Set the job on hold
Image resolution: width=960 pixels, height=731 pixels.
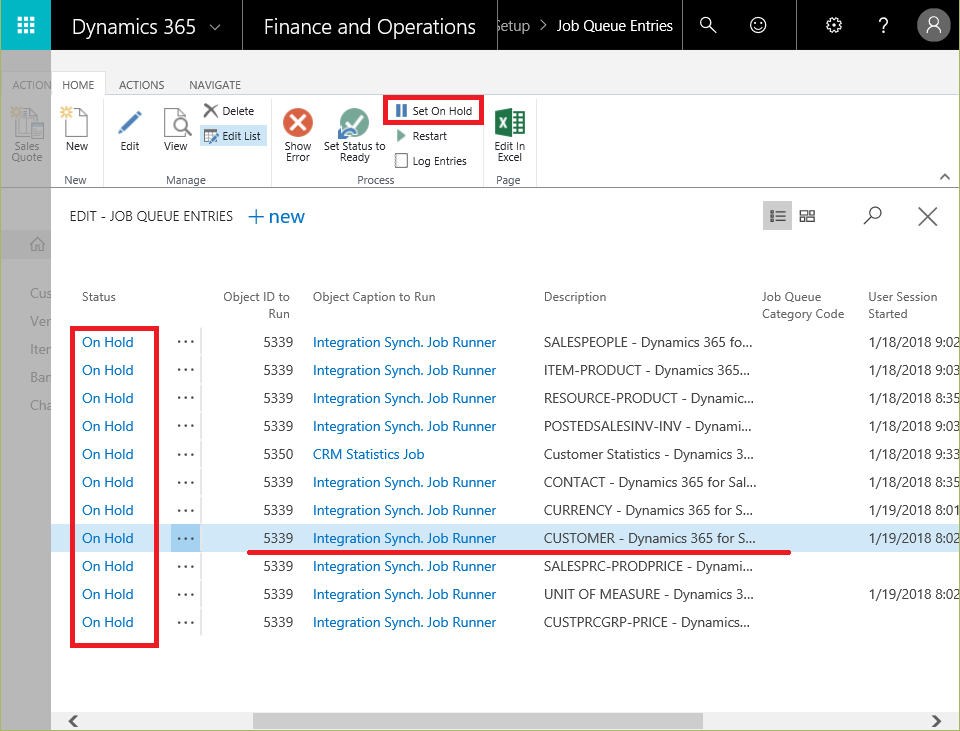[434, 111]
